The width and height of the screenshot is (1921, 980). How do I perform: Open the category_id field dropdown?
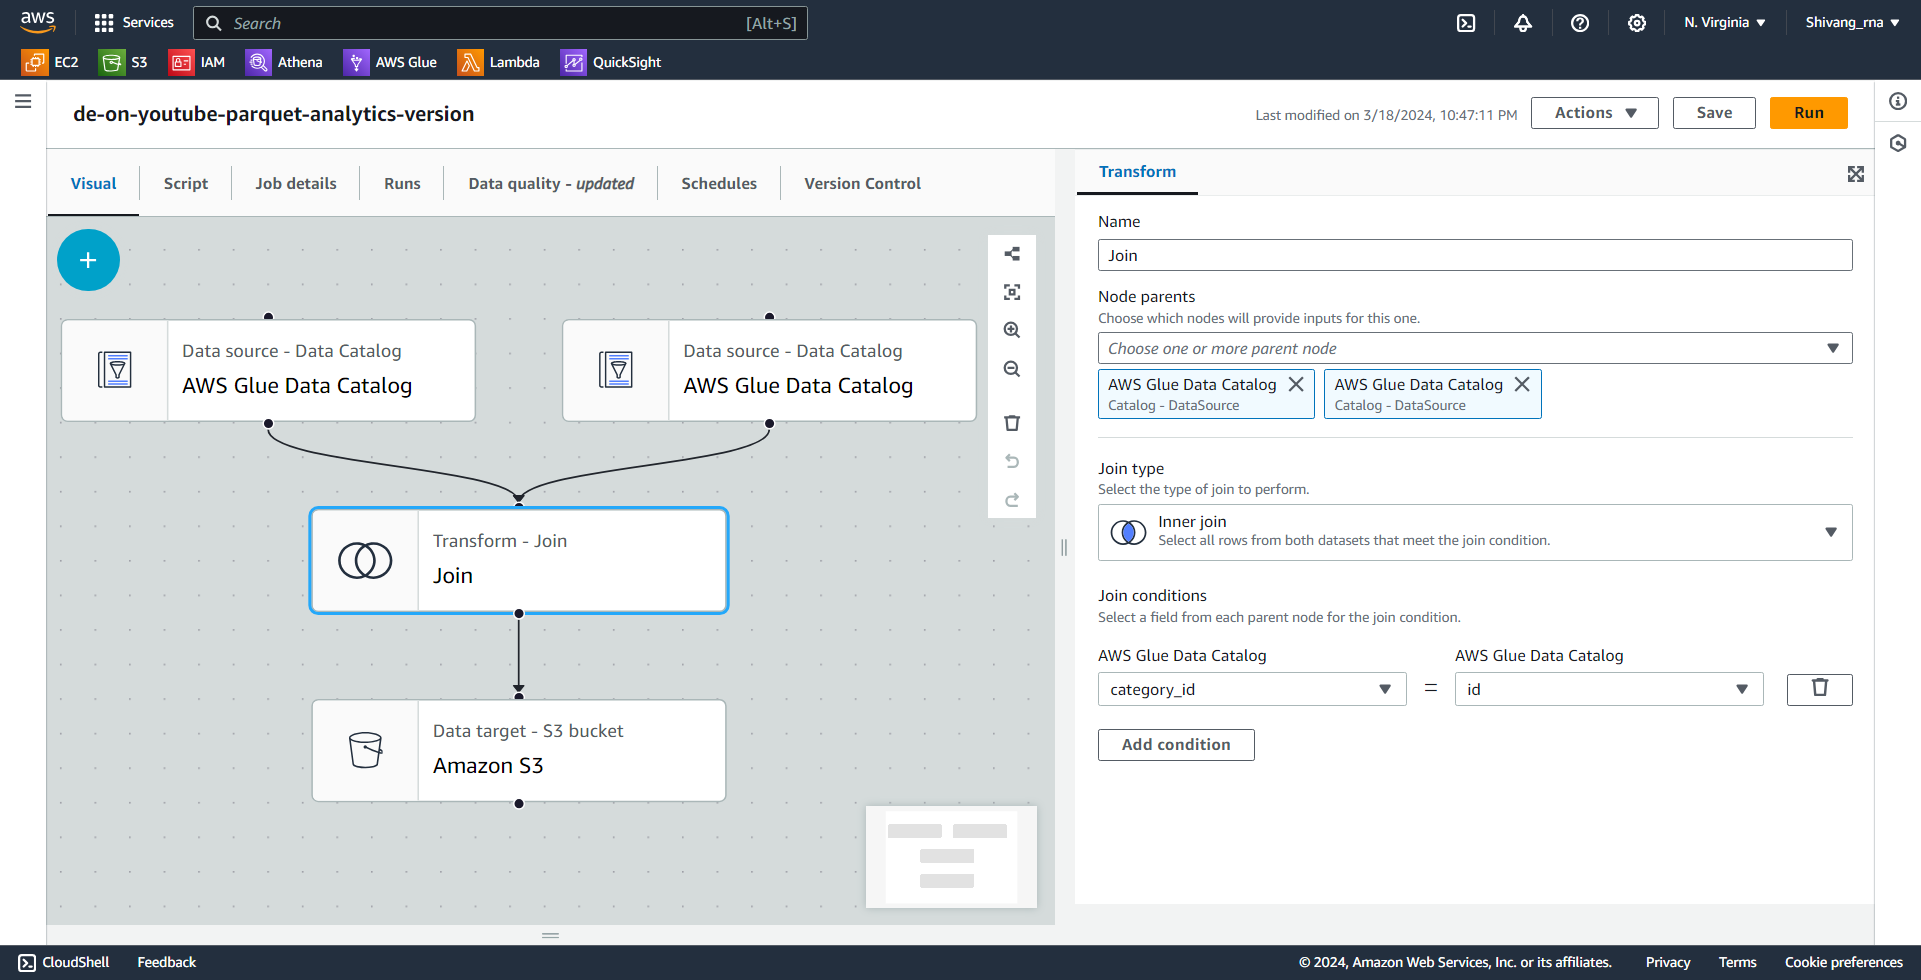pyautogui.click(x=1252, y=689)
